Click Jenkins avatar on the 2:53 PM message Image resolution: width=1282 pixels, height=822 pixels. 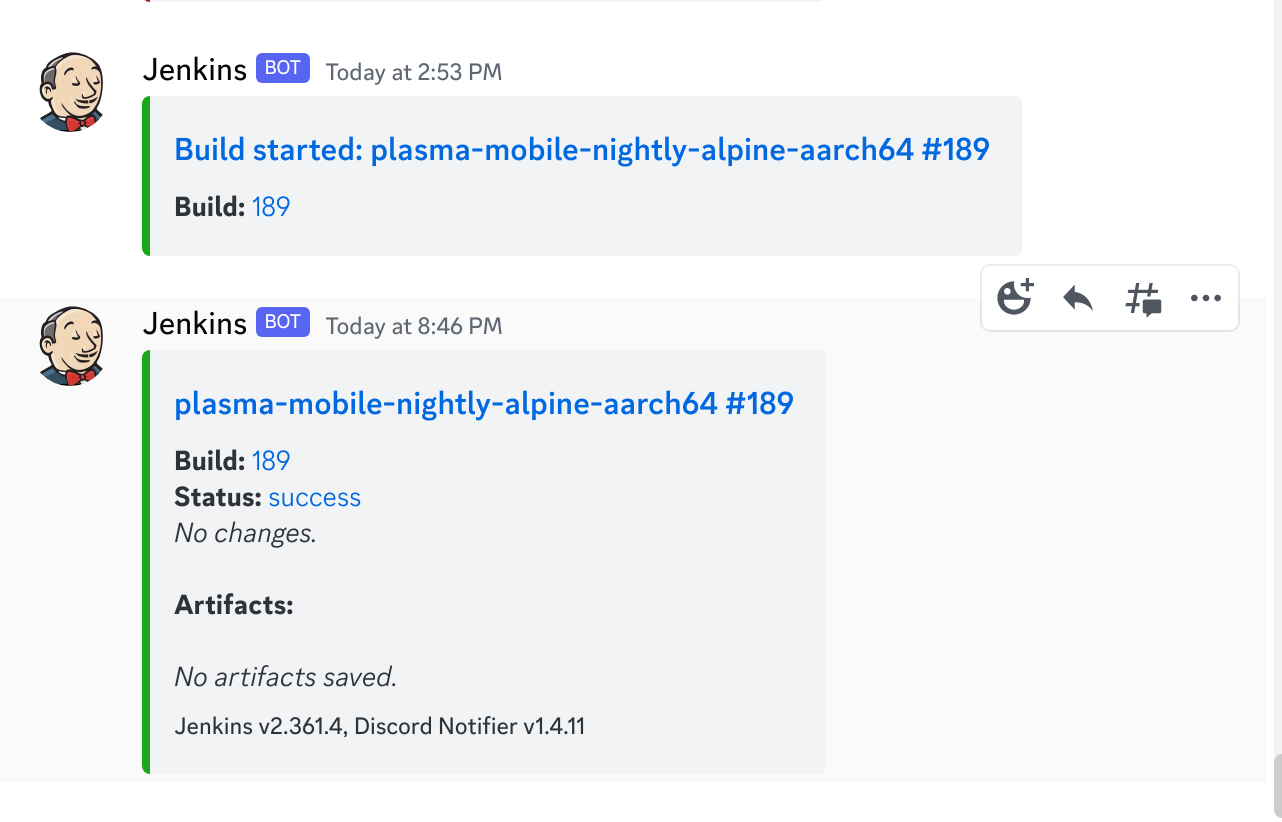tap(71, 92)
